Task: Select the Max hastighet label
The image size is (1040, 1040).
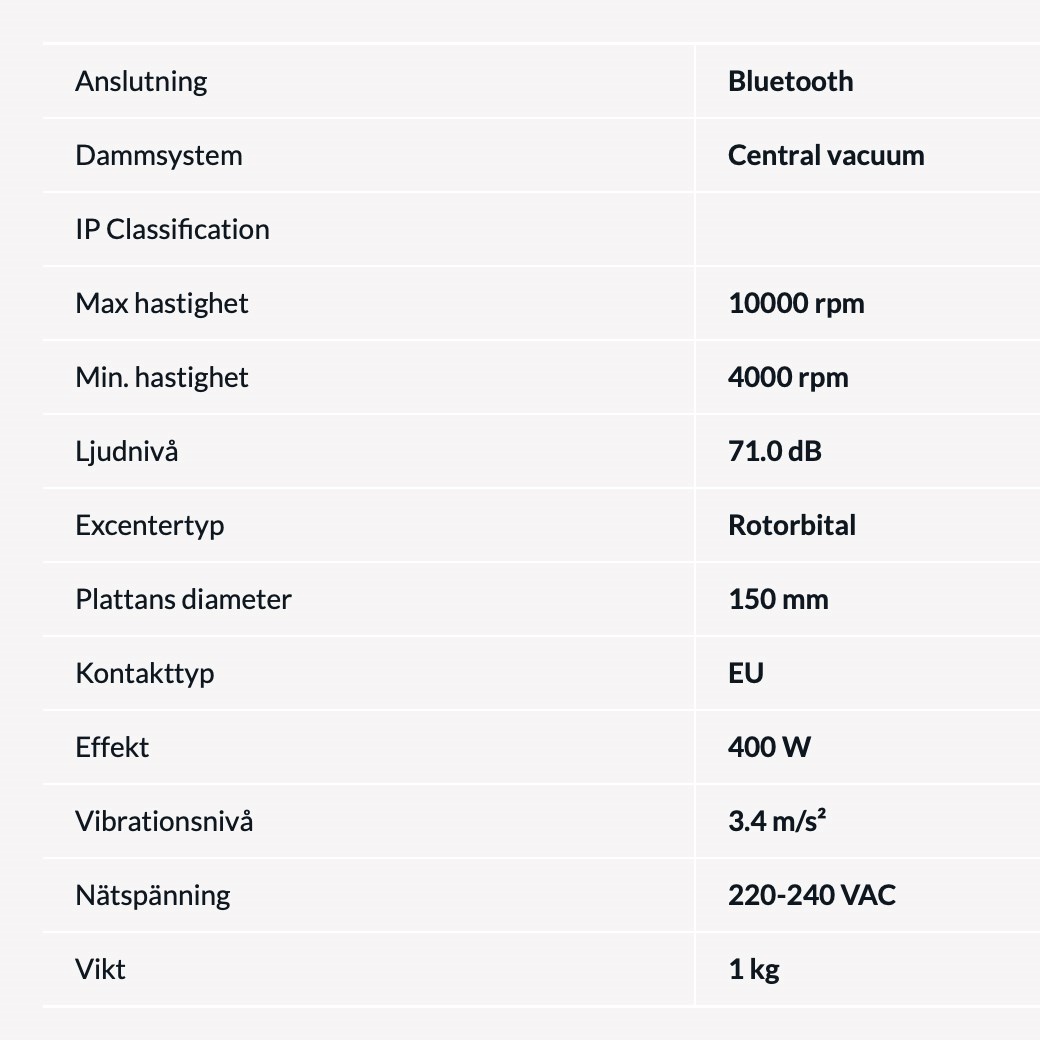Action: click(x=162, y=304)
